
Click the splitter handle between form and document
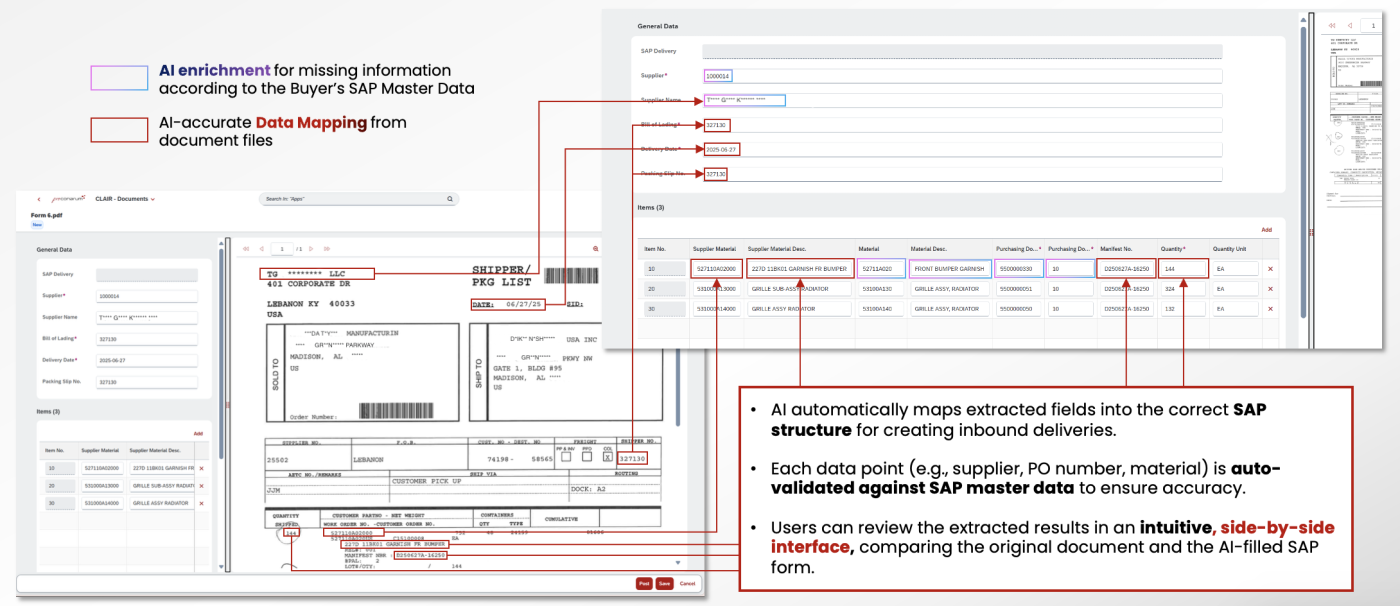point(227,405)
